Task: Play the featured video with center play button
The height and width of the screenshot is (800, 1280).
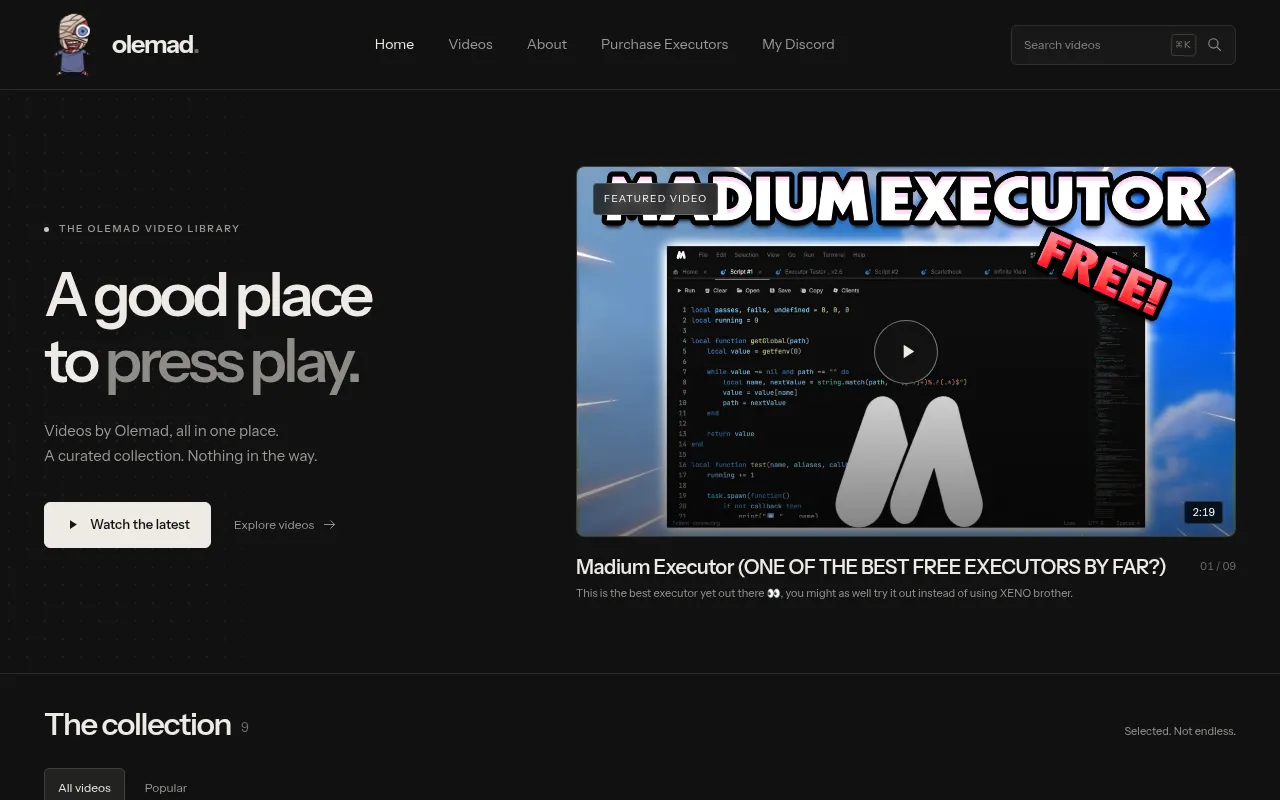Action: 906,352
